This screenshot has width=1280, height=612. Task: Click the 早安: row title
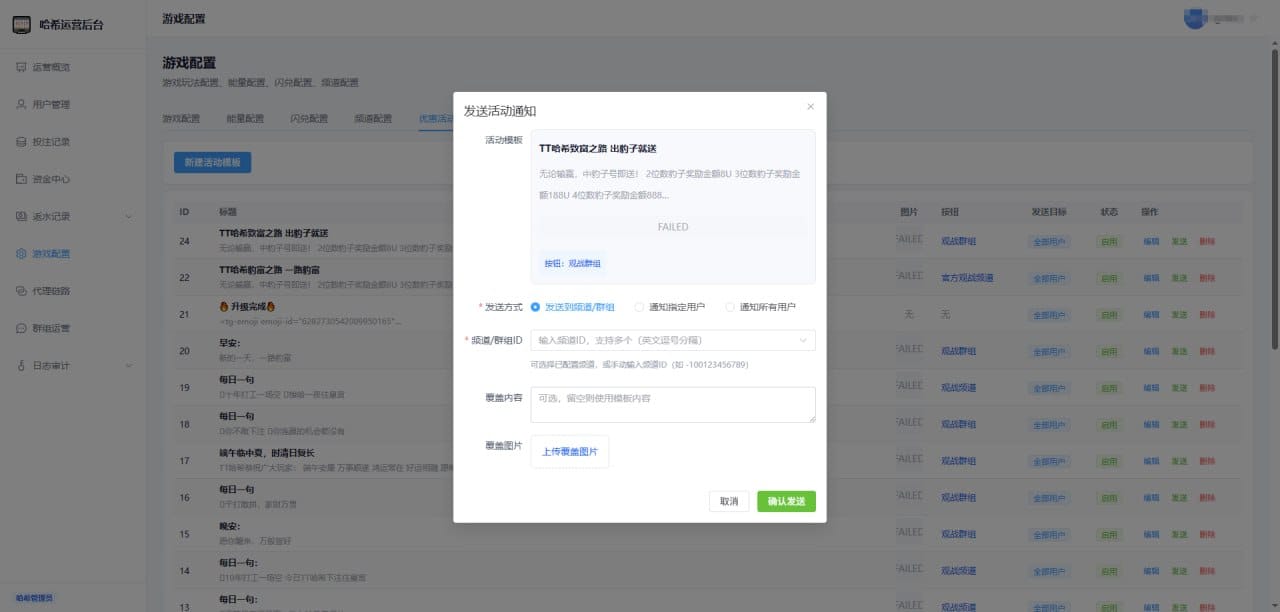tap(230, 344)
